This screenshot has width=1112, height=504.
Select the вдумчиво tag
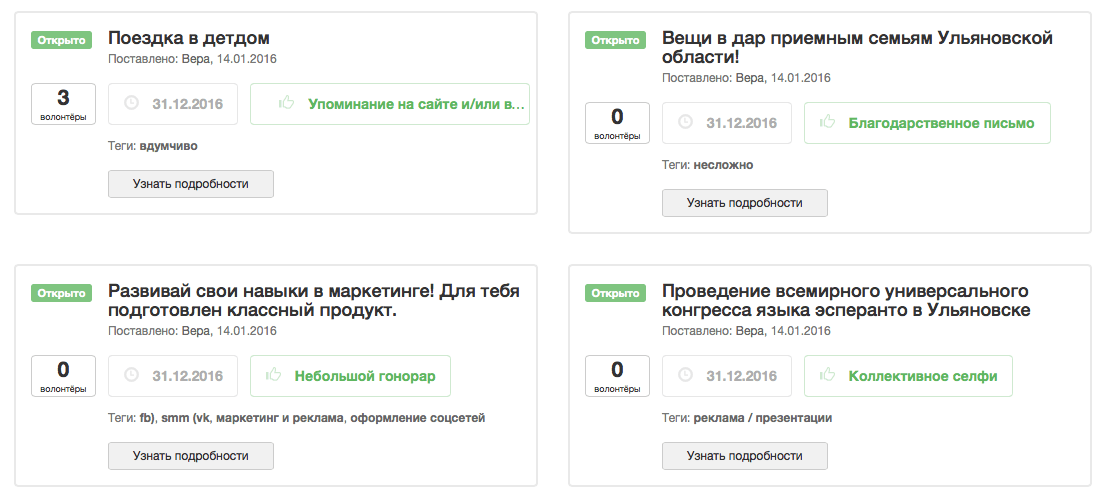(169, 146)
